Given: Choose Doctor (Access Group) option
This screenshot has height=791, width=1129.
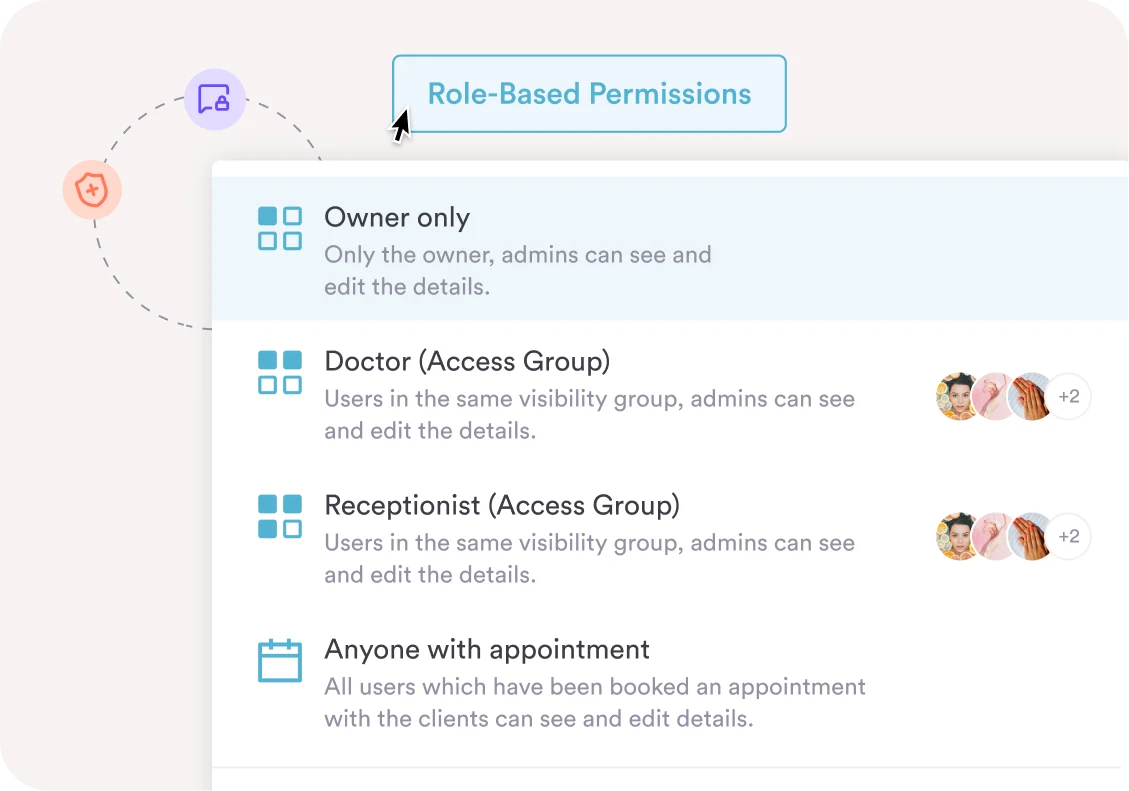Looking at the screenshot, I should 467,361.
